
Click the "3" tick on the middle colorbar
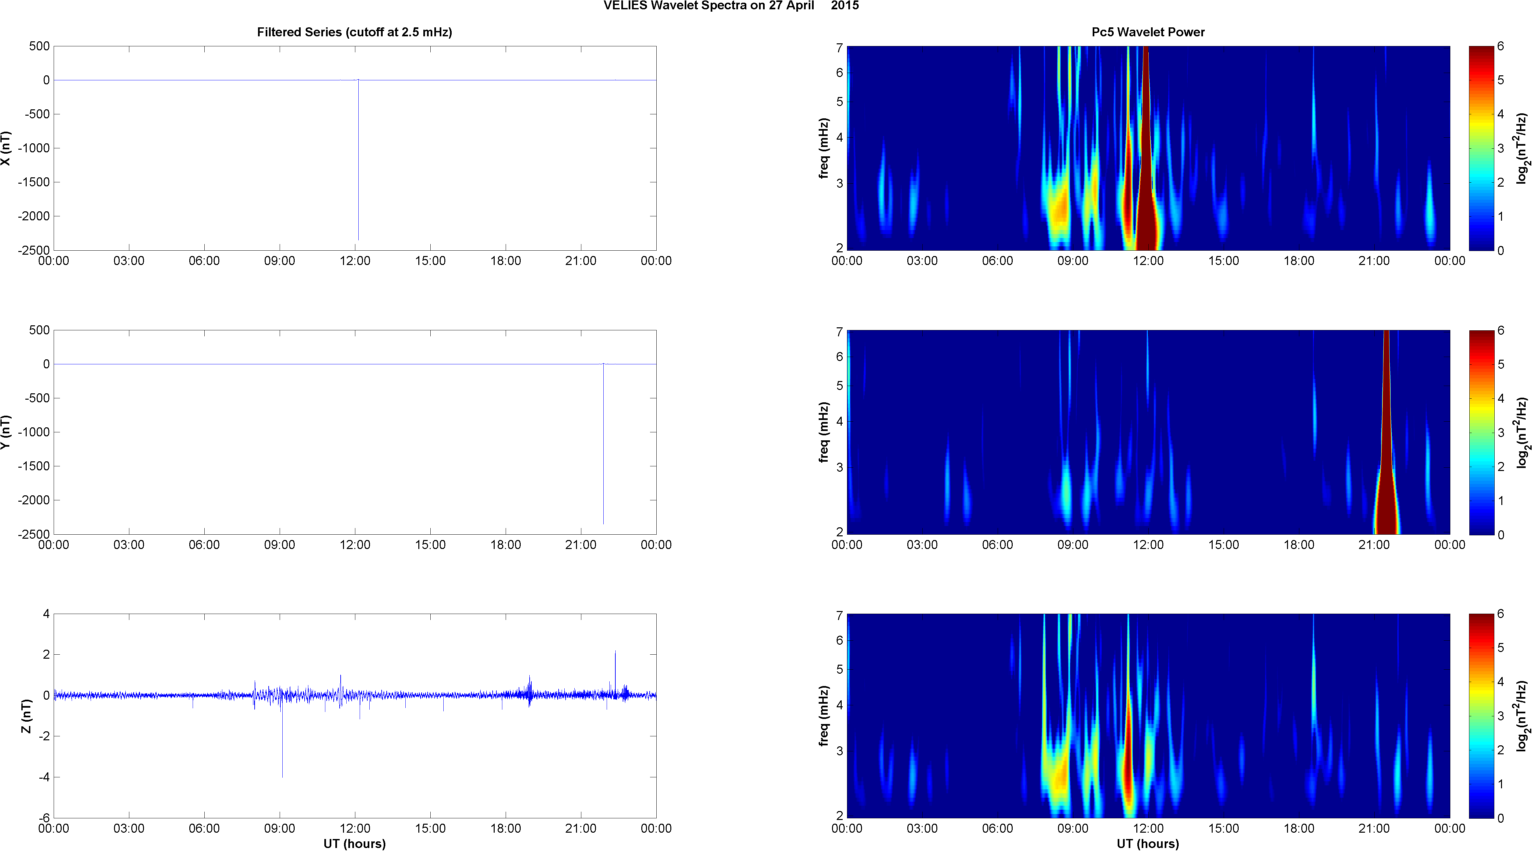coord(1501,432)
